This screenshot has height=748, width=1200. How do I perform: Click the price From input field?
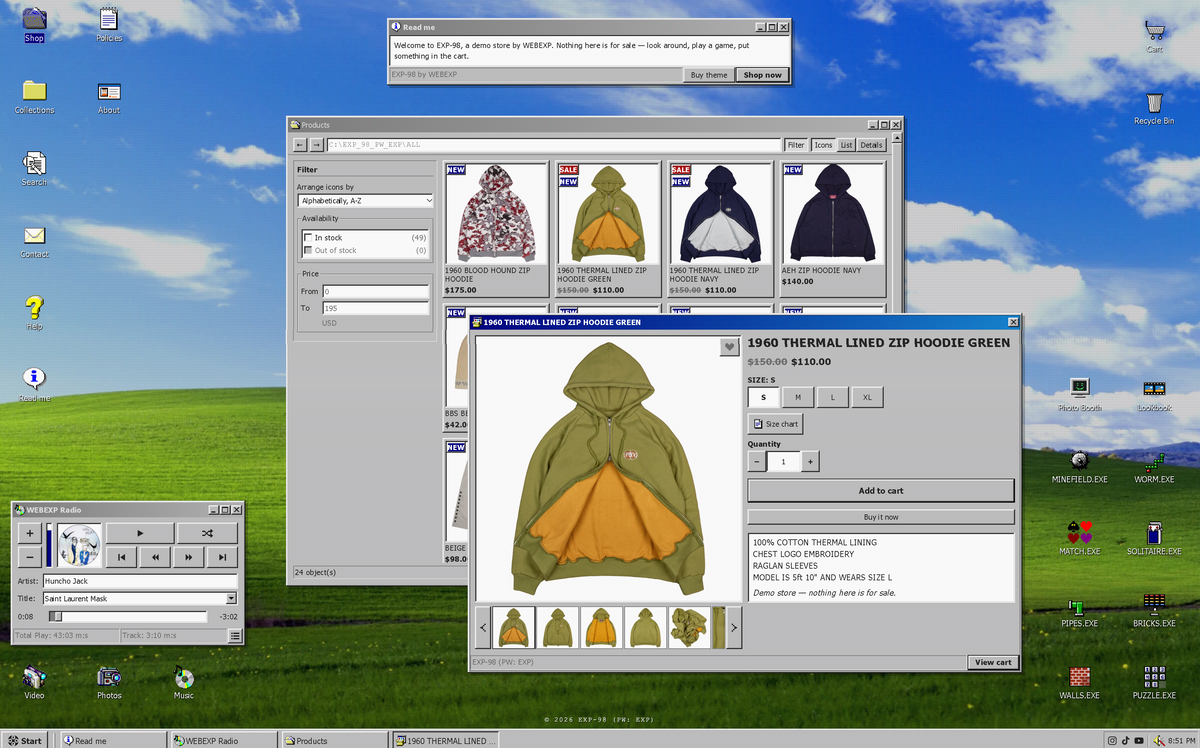tap(374, 291)
